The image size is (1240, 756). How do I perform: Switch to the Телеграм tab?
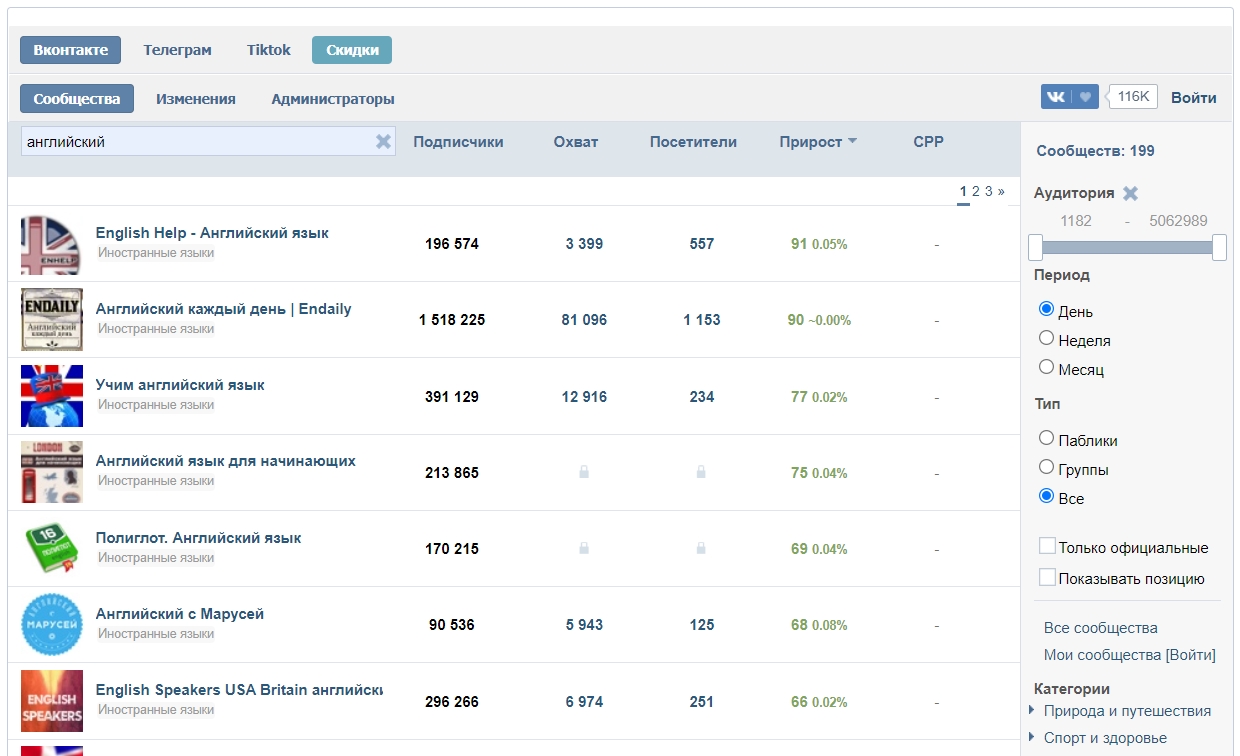tap(177, 50)
